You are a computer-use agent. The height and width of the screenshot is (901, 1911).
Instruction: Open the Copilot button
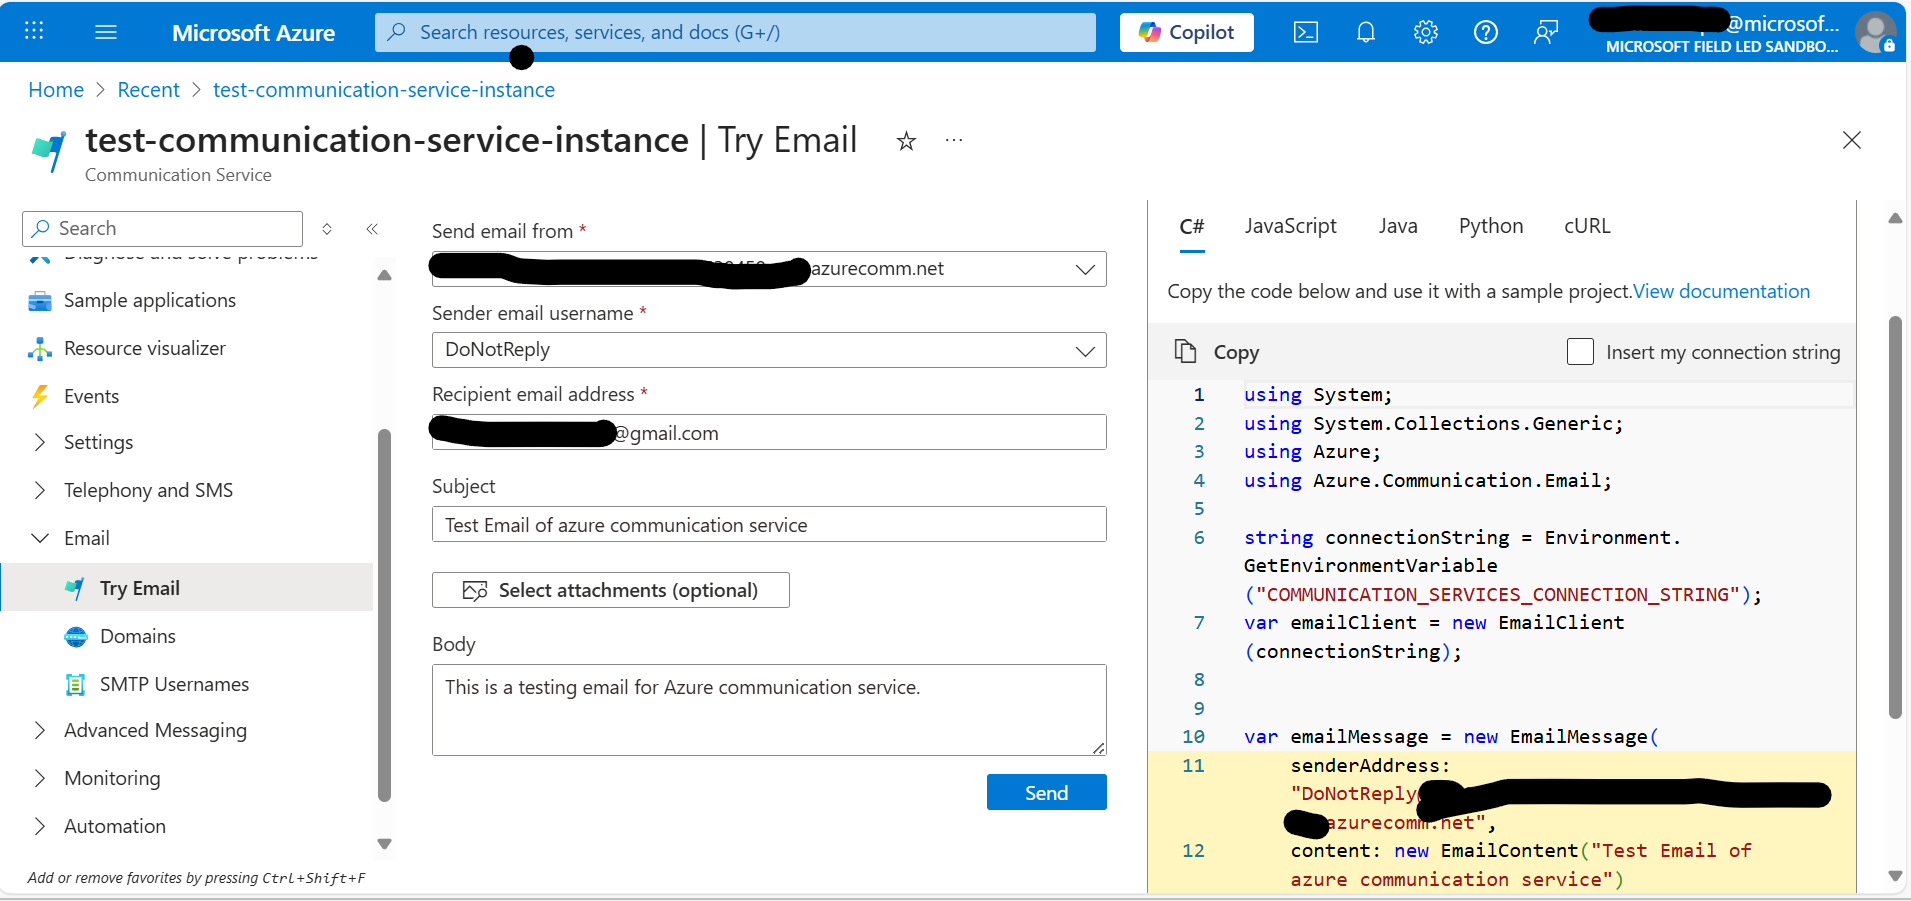pos(1187,32)
